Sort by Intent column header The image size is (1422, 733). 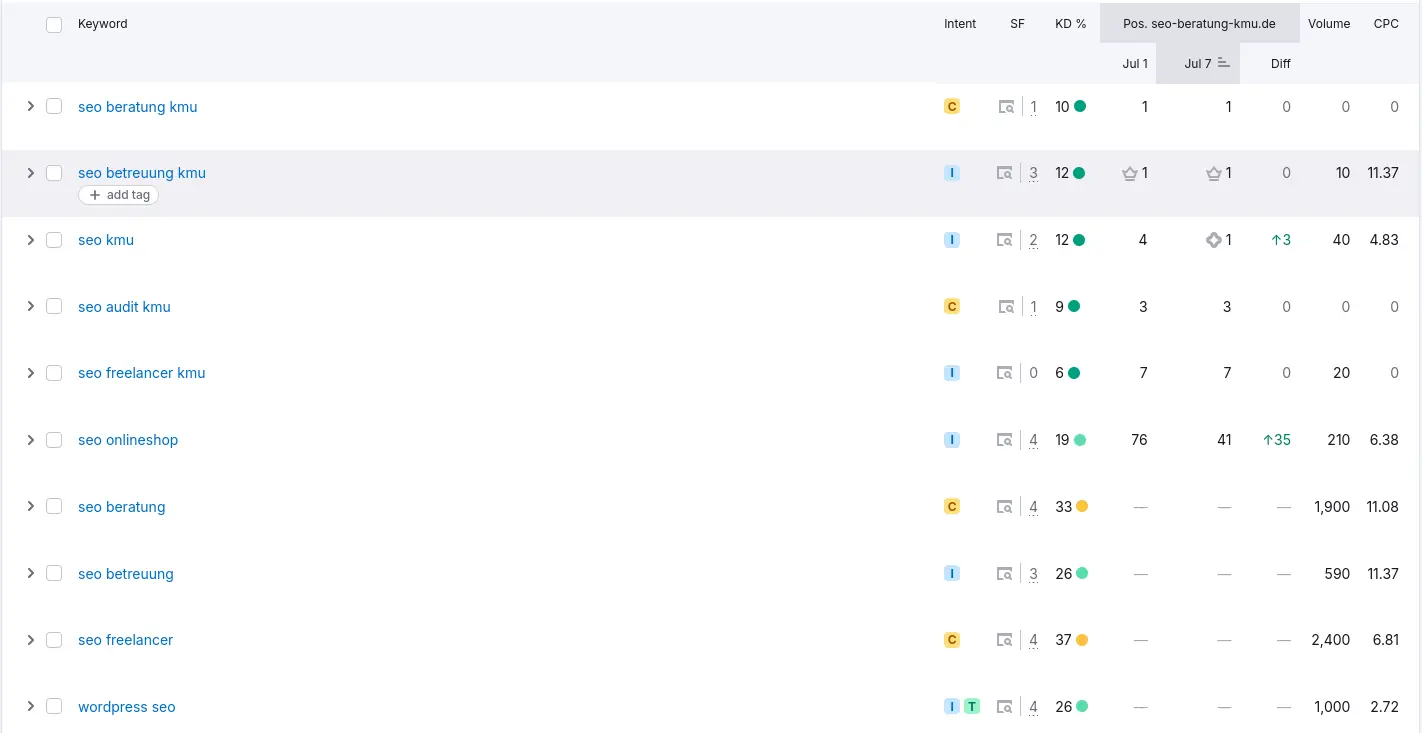point(960,24)
